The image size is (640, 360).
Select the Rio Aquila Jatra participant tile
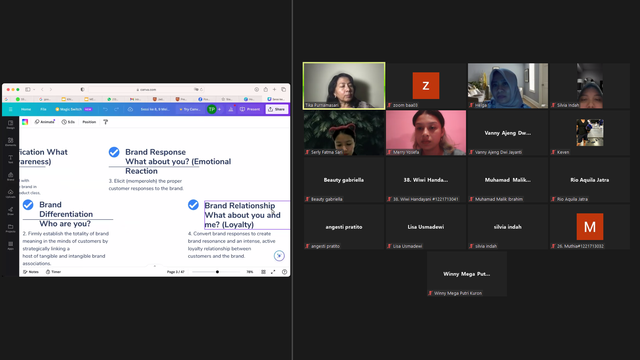pos(589,180)
